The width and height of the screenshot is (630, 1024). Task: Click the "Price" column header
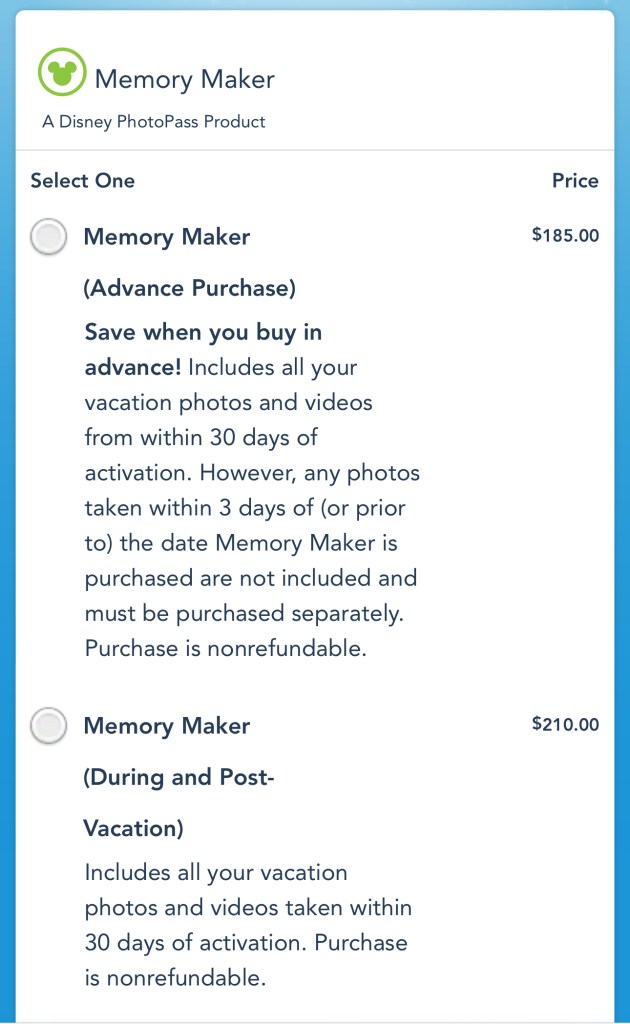pyautogui.click(x=575, y=181)
